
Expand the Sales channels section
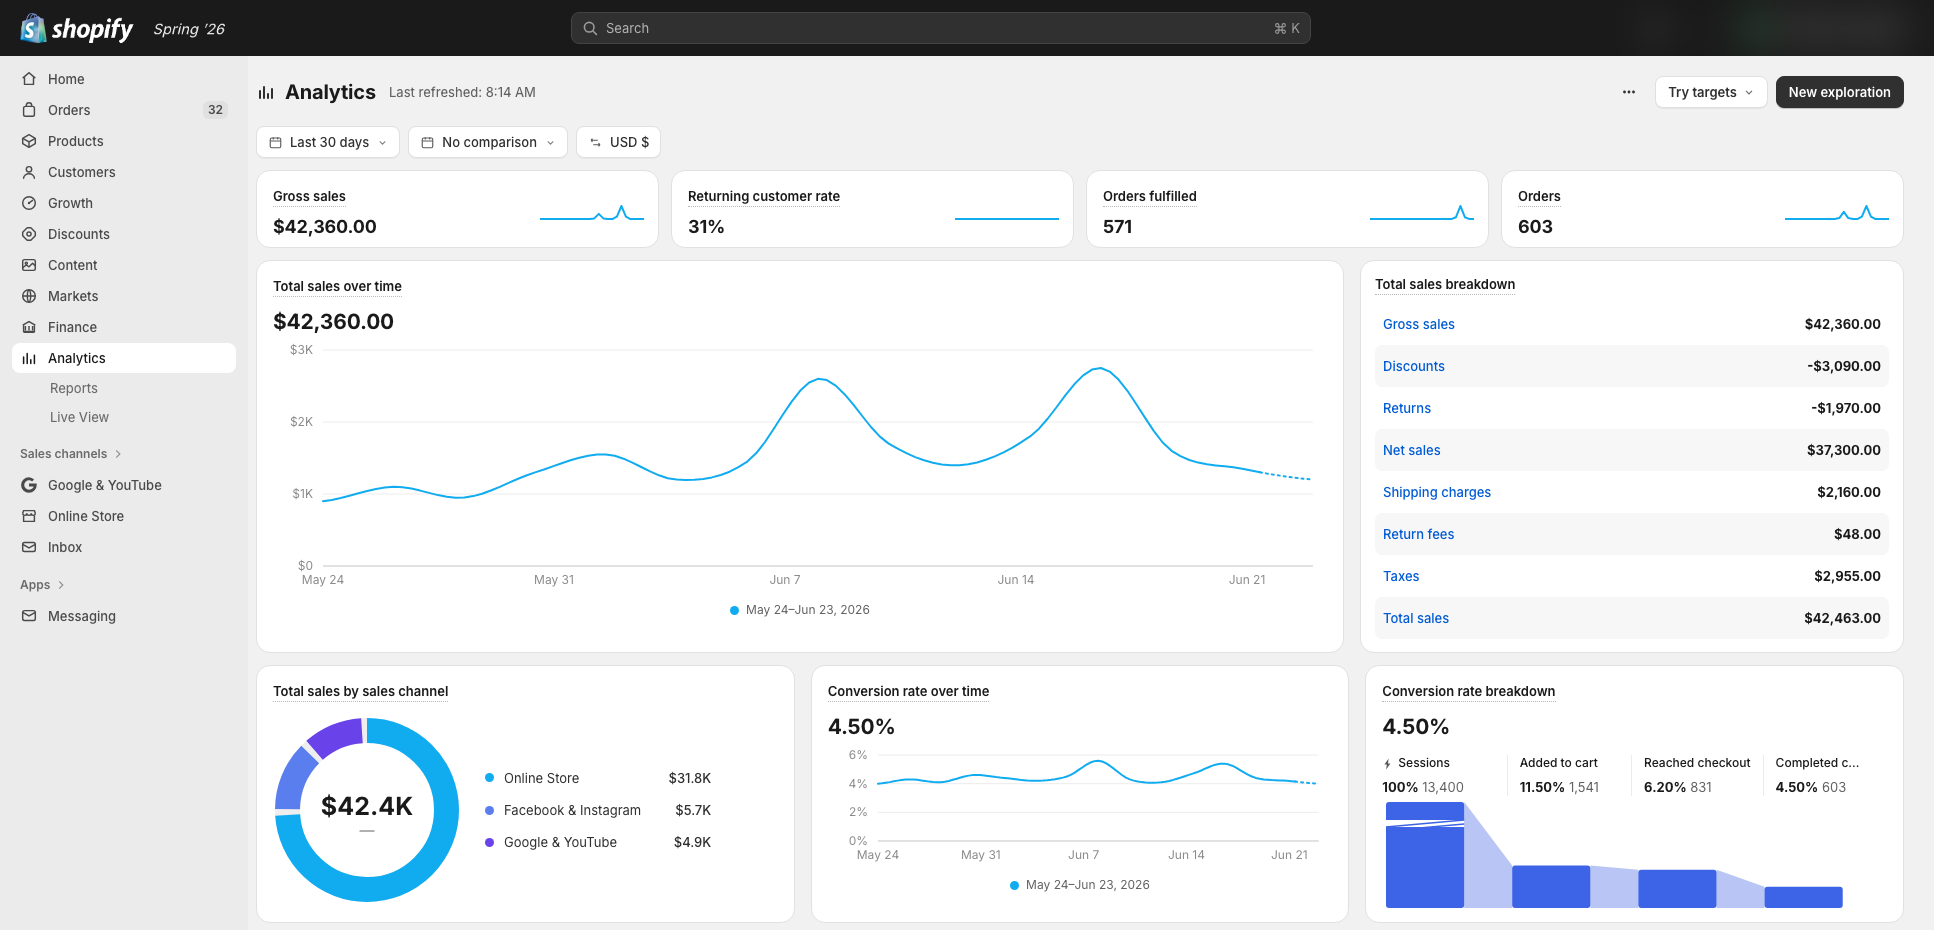pos(71,454)
